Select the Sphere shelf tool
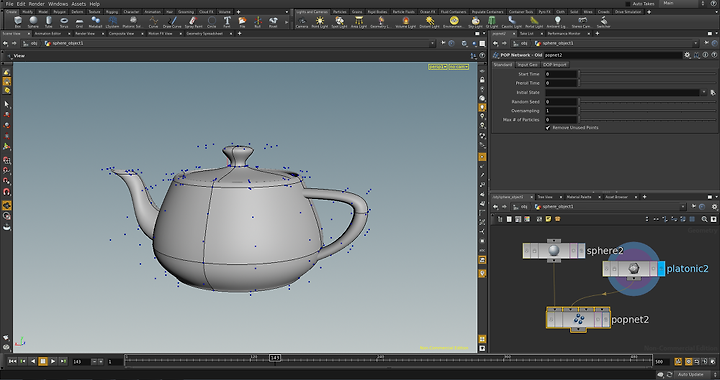 point(34,22)
